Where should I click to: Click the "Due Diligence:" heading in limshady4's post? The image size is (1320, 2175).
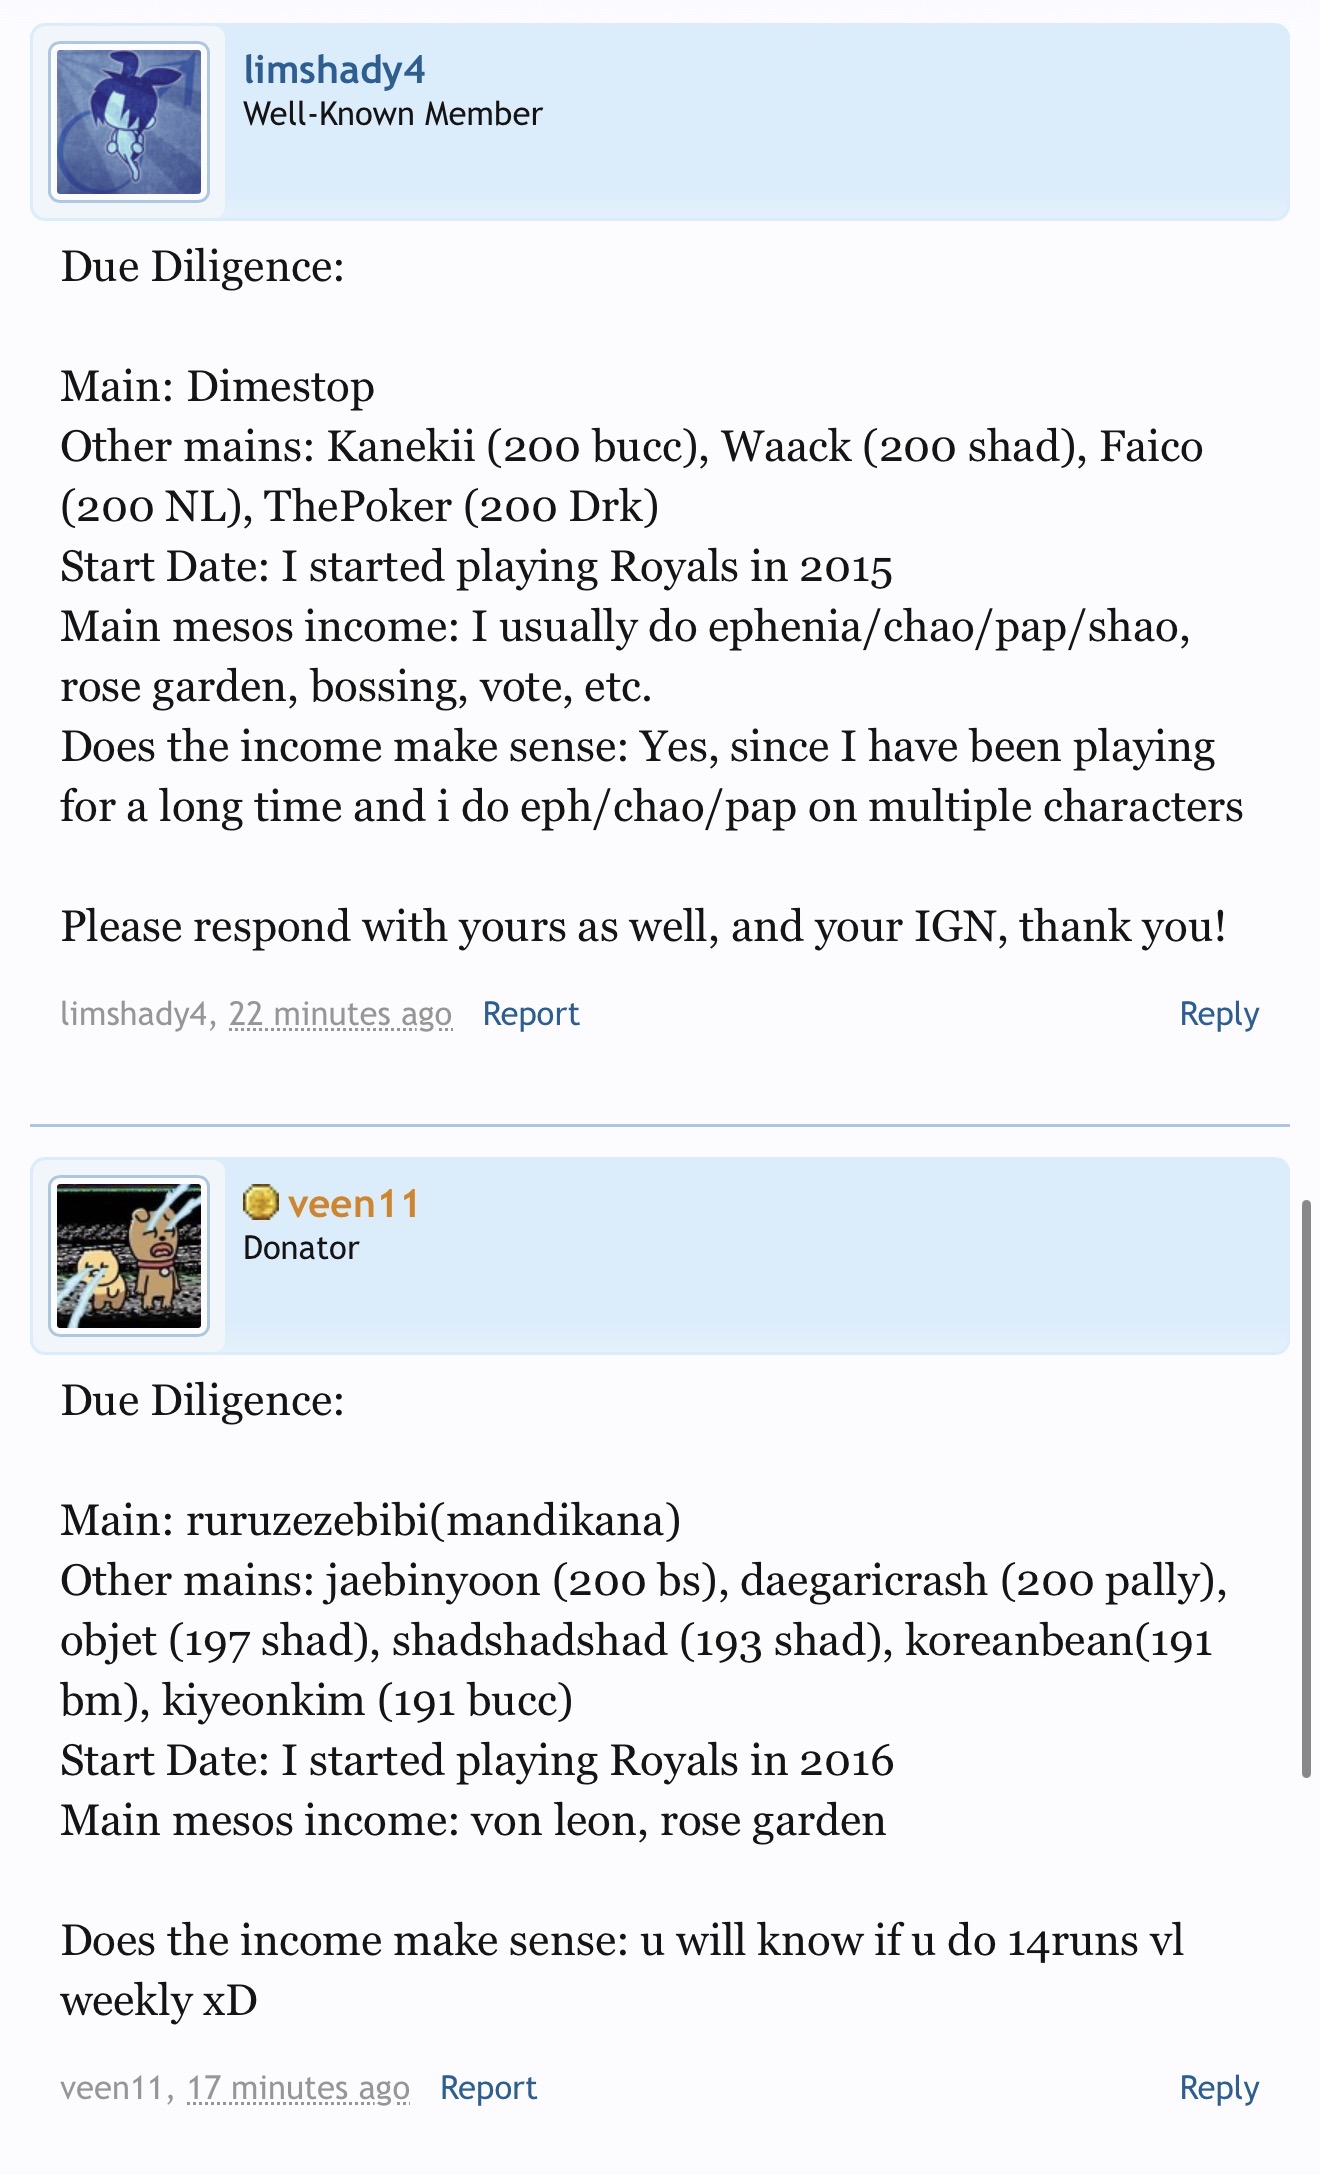click(202, 267)
